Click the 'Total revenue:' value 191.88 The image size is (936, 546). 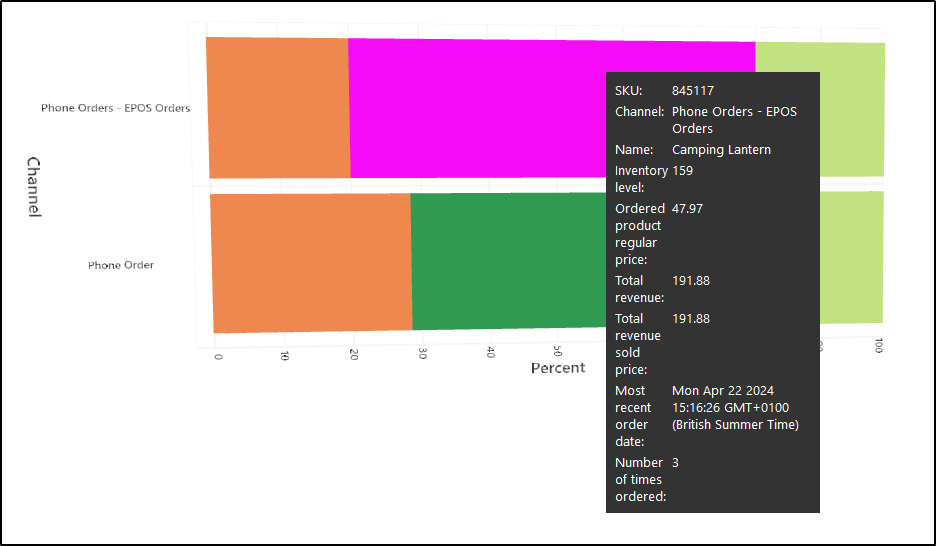click(x=691, y=280)
